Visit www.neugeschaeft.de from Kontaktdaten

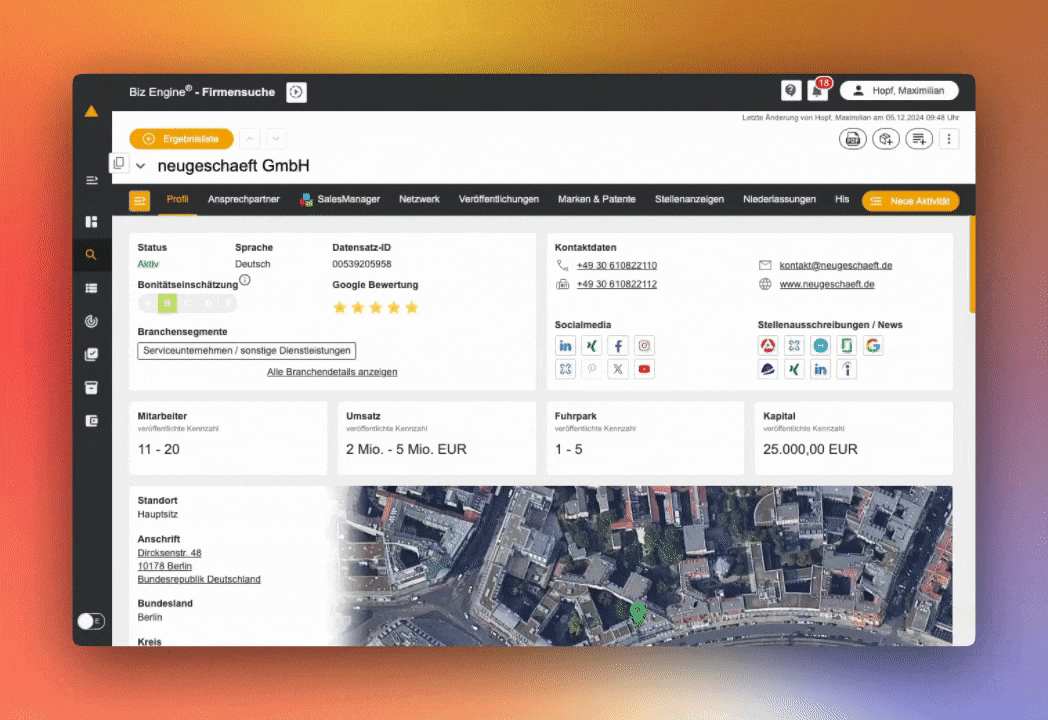826,283
